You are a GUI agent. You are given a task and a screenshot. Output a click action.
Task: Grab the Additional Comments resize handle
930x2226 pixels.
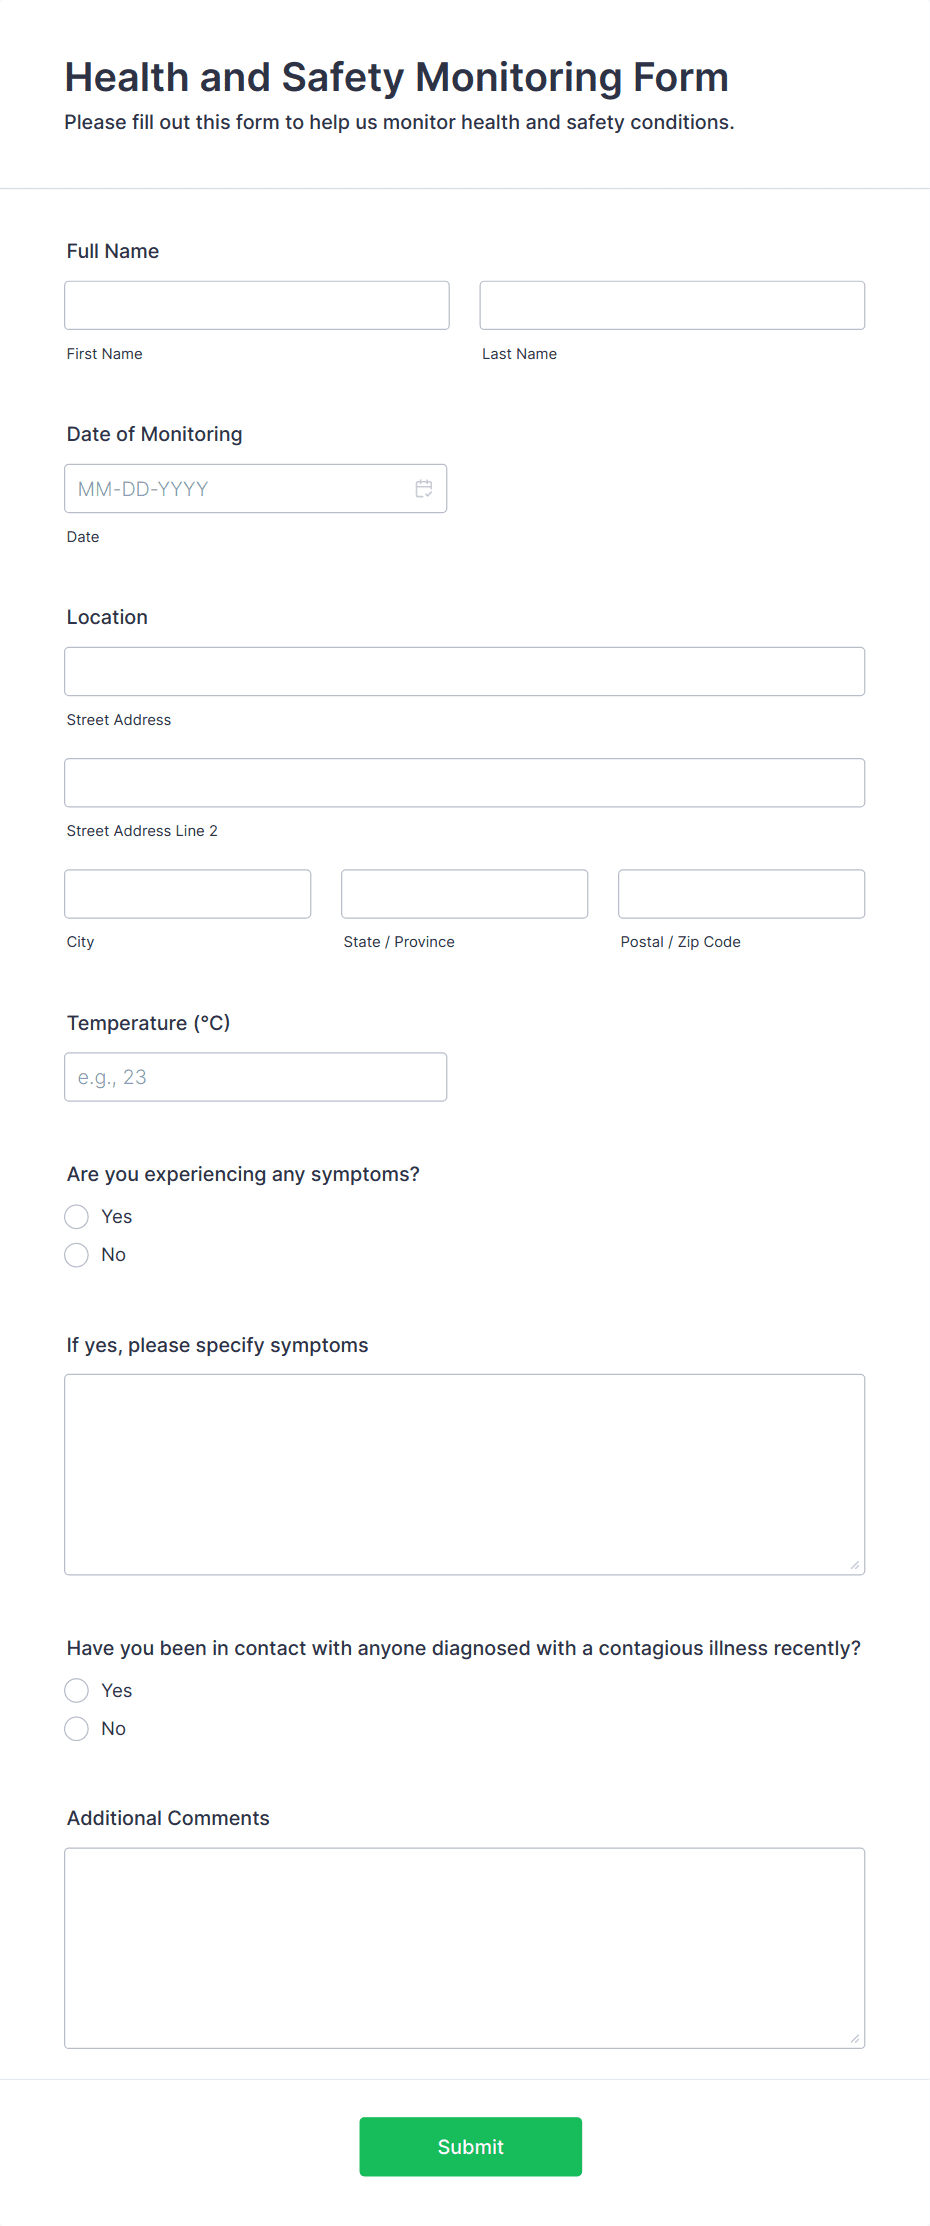point(855,2038)
